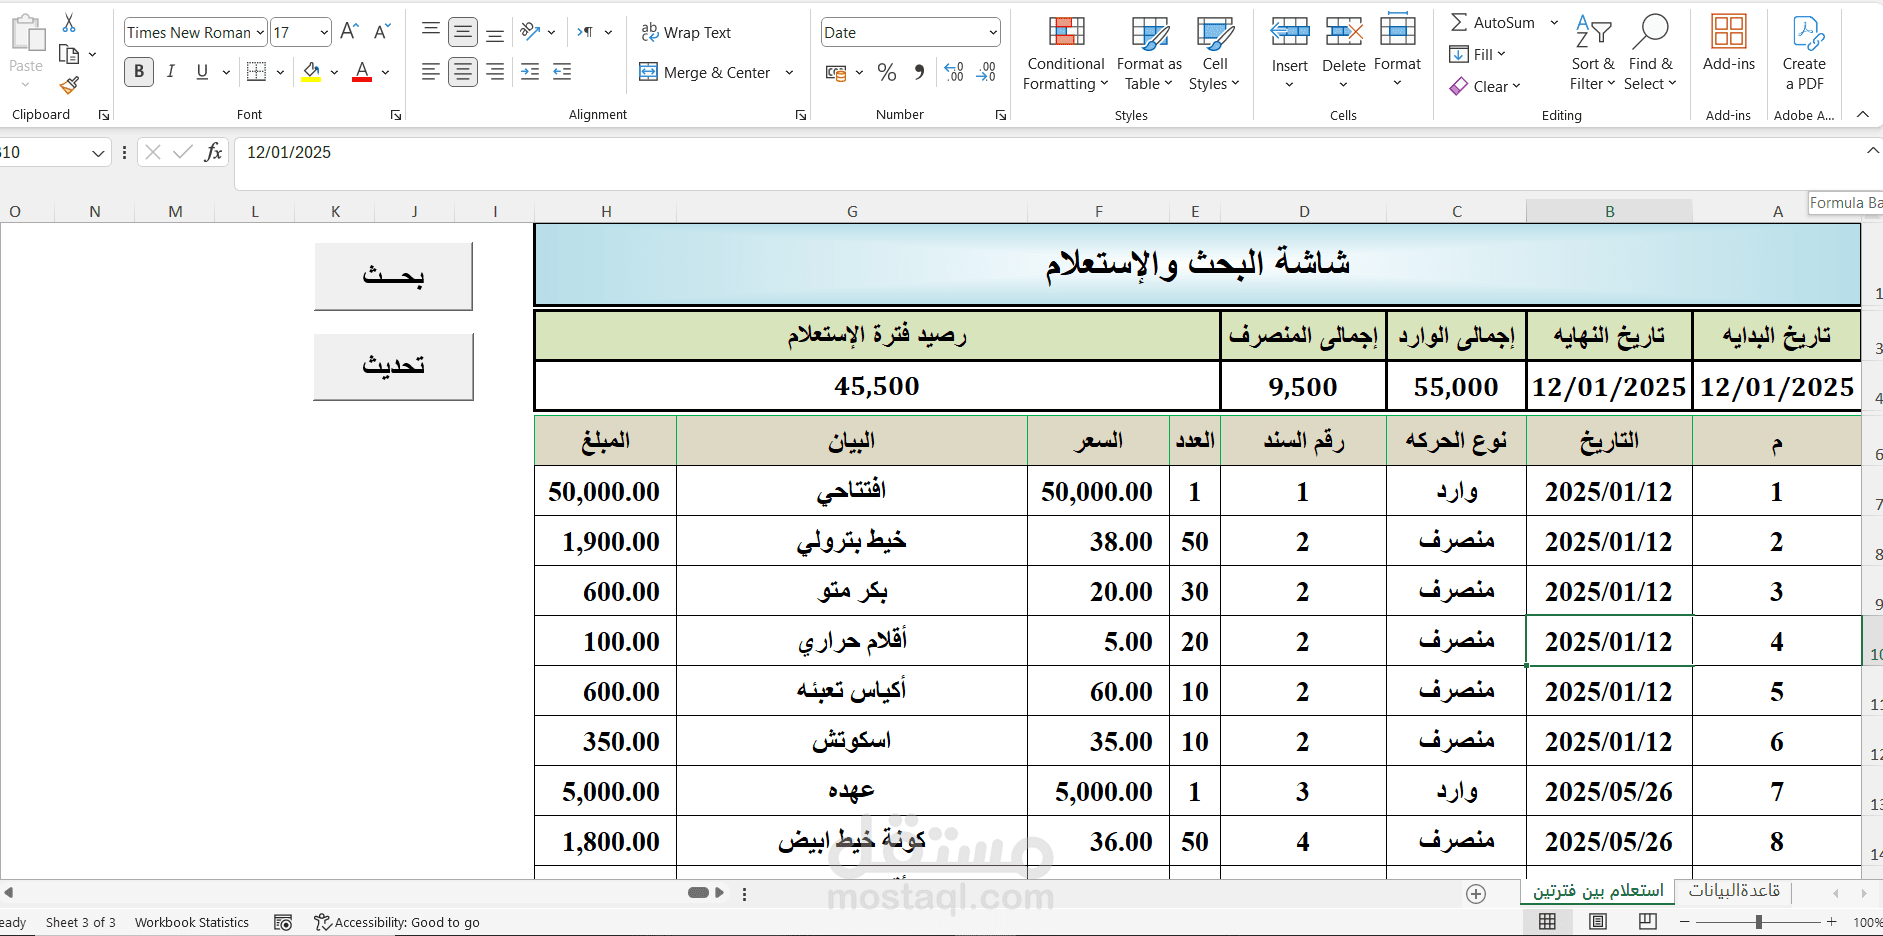Open Font dialog launcher
The image size is (1883, 936).
pyautogui.click(x=396, y=115)
